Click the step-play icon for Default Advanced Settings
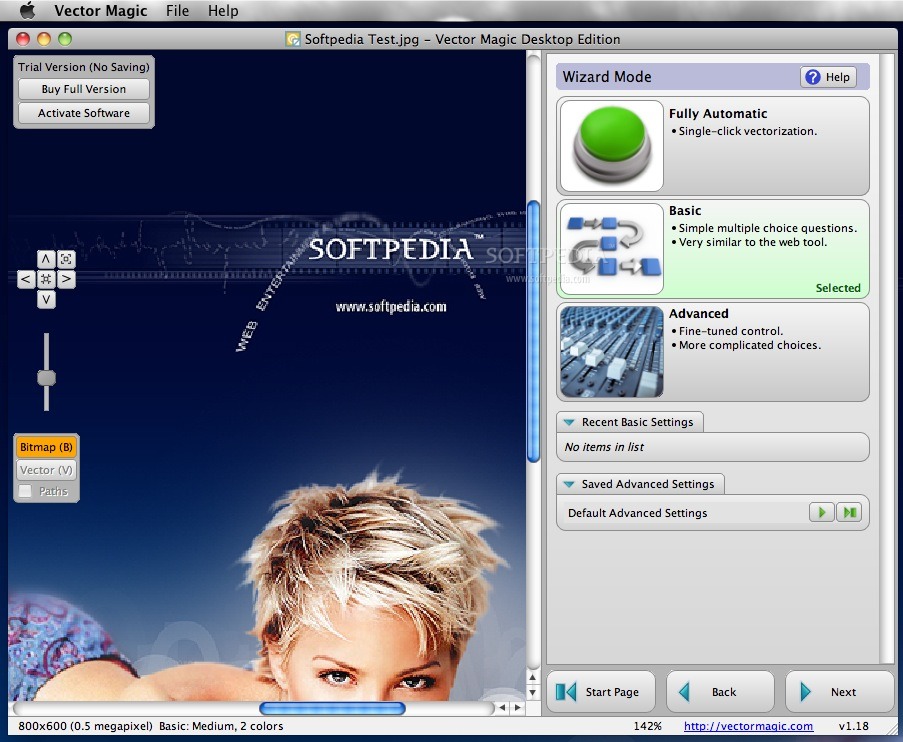The width and height of the screenshot is (903, 742). 848,513
